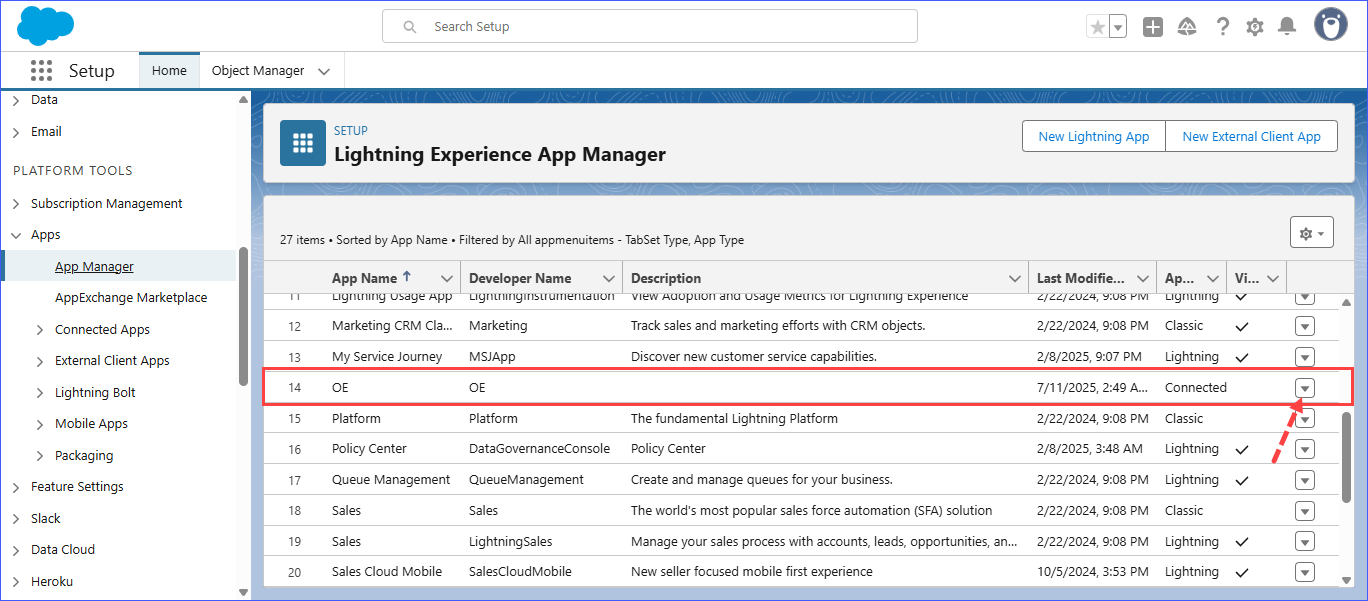Click the New External Client App button
The width and height of the screenshot is (1368, 601).
click(1251, 137)
